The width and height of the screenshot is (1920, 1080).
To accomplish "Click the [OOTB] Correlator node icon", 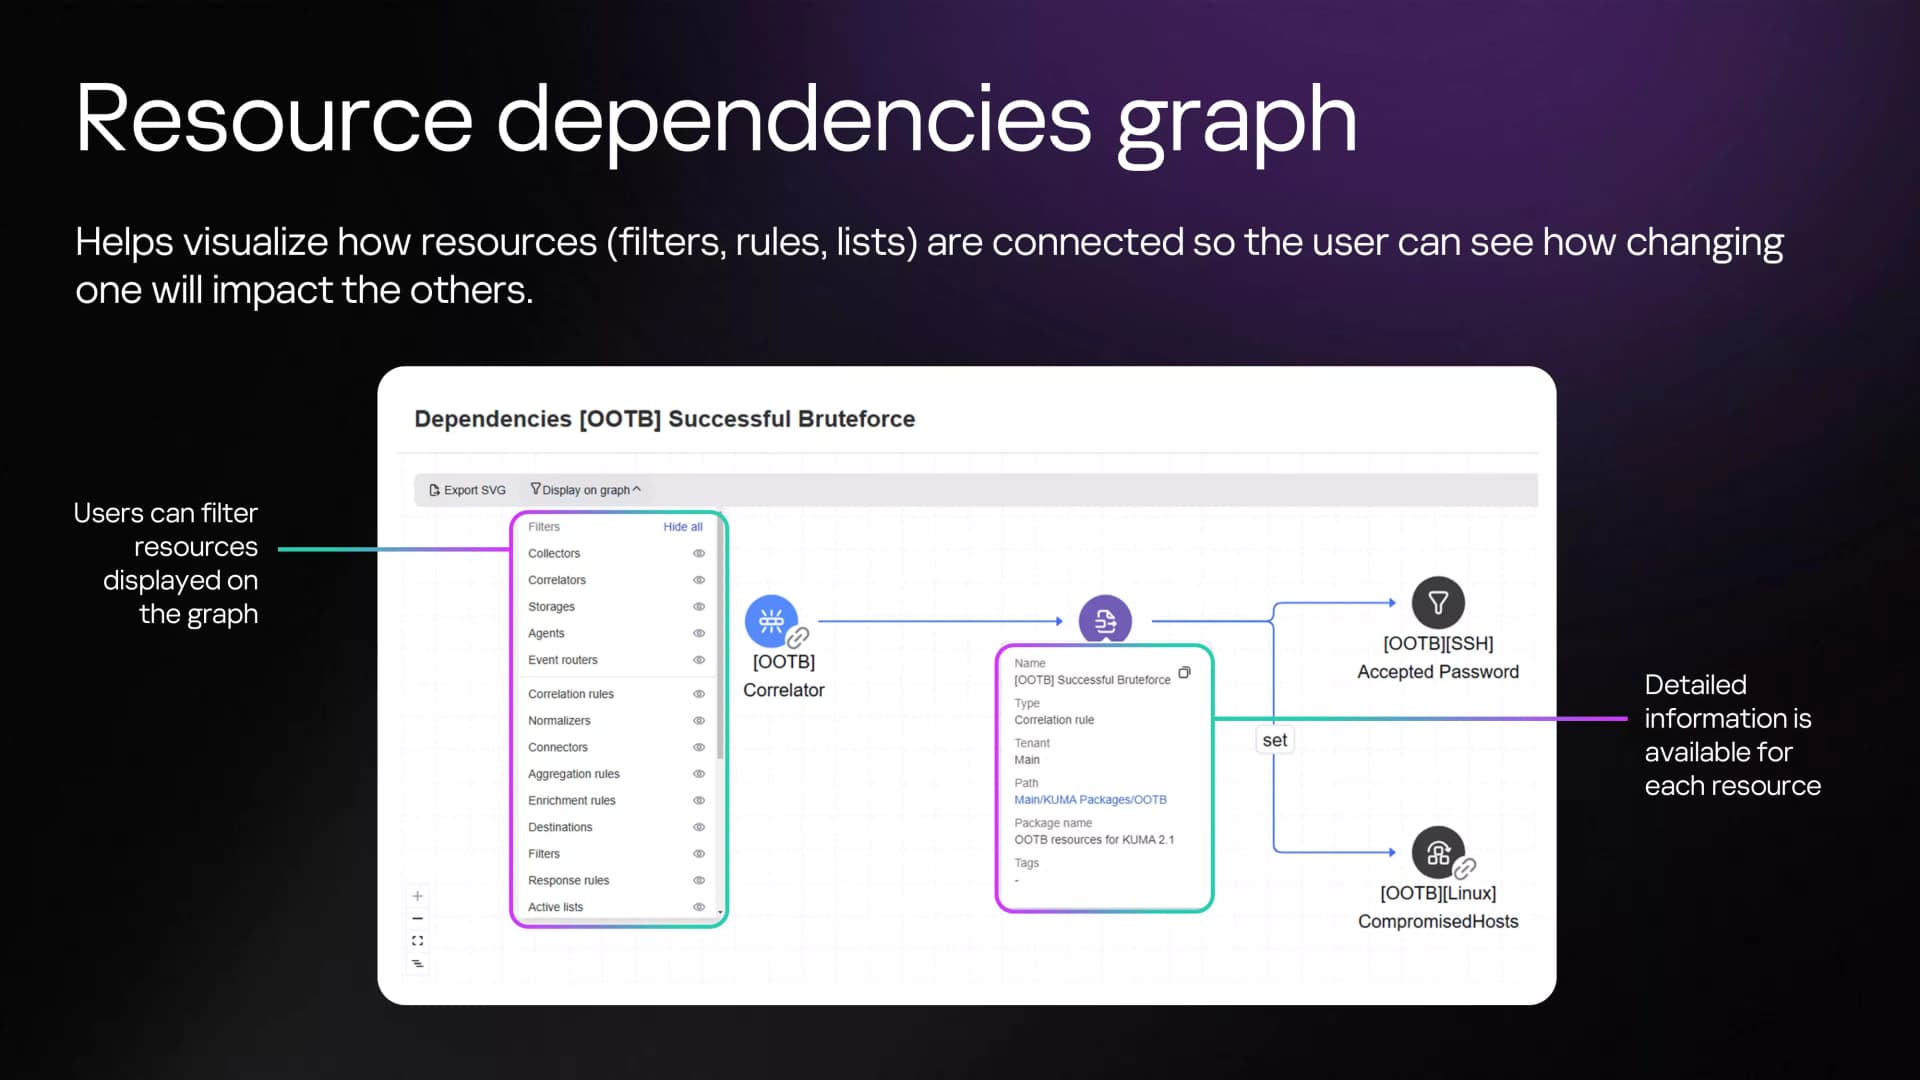I will [771, 621].
